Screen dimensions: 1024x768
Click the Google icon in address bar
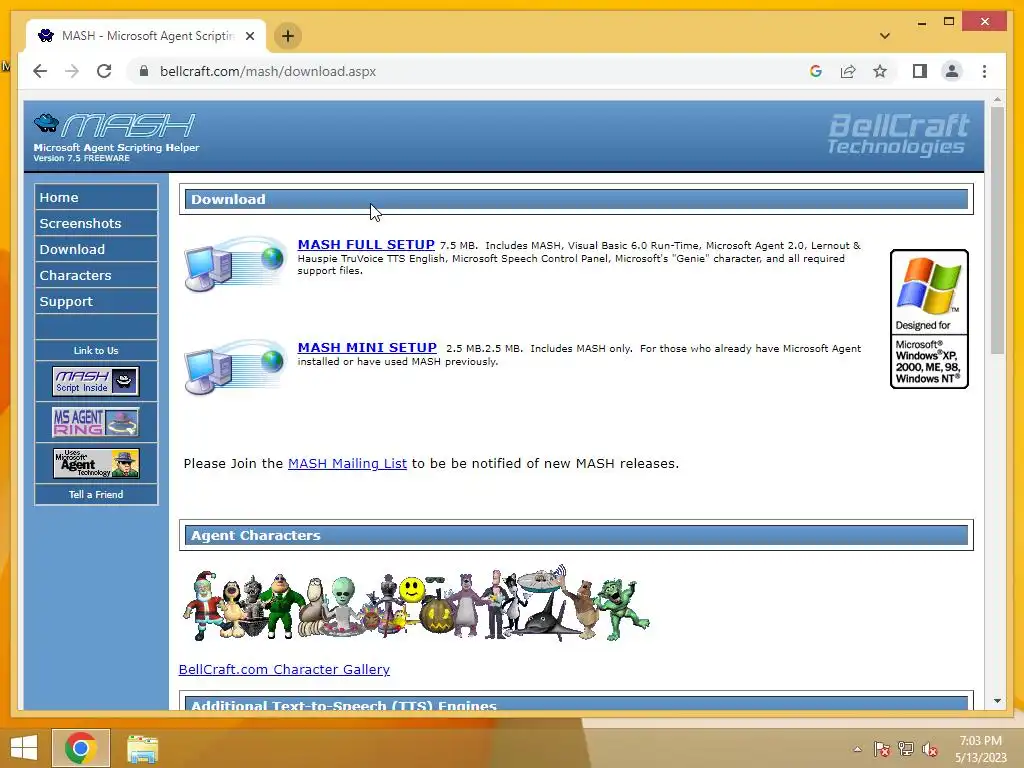click(x=816, y=71)
